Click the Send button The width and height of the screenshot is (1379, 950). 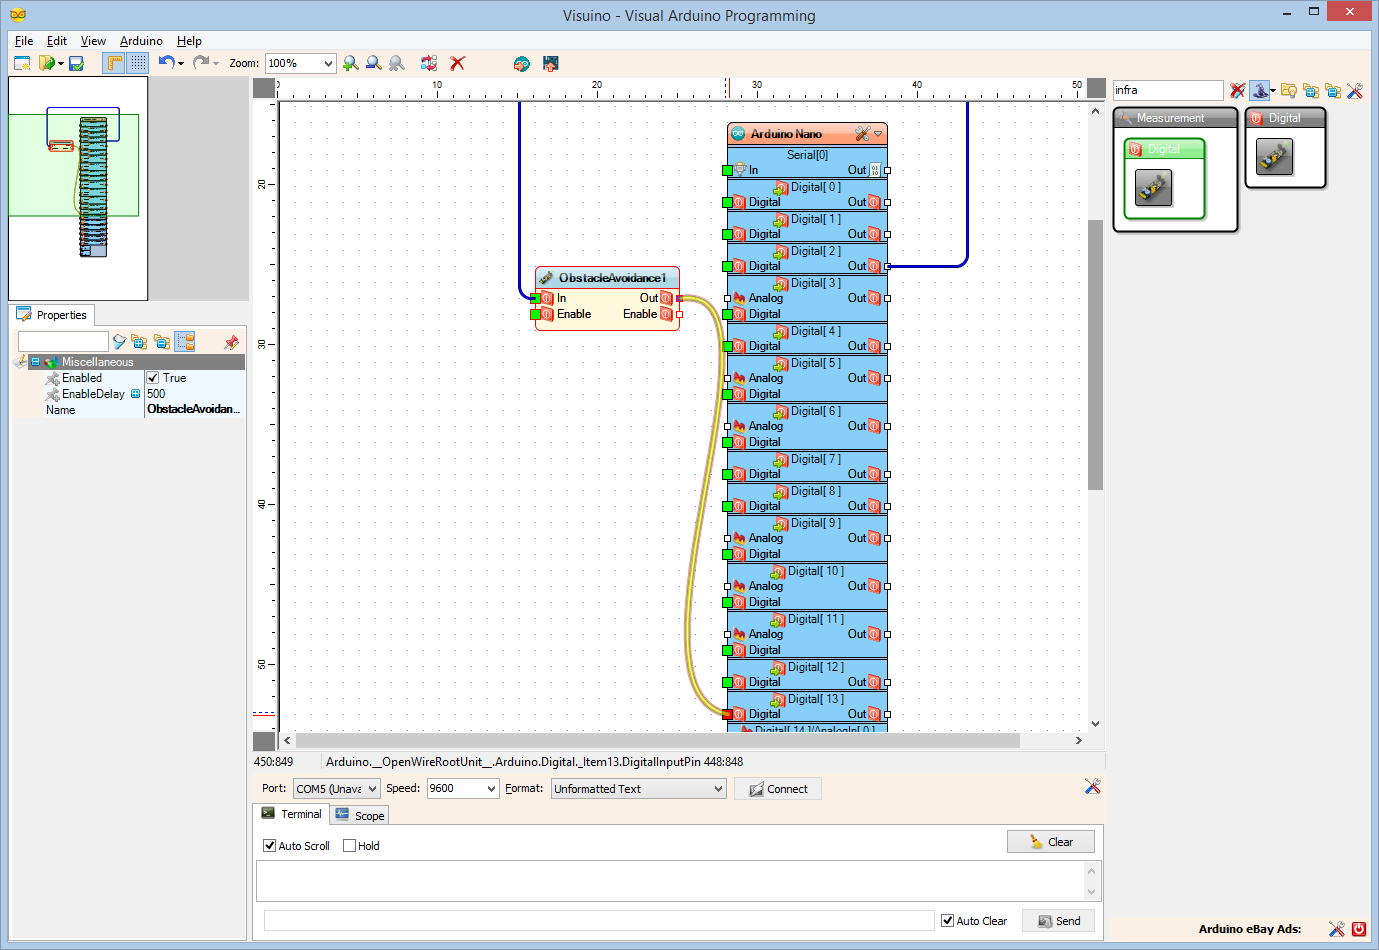tap(1058, 921)
